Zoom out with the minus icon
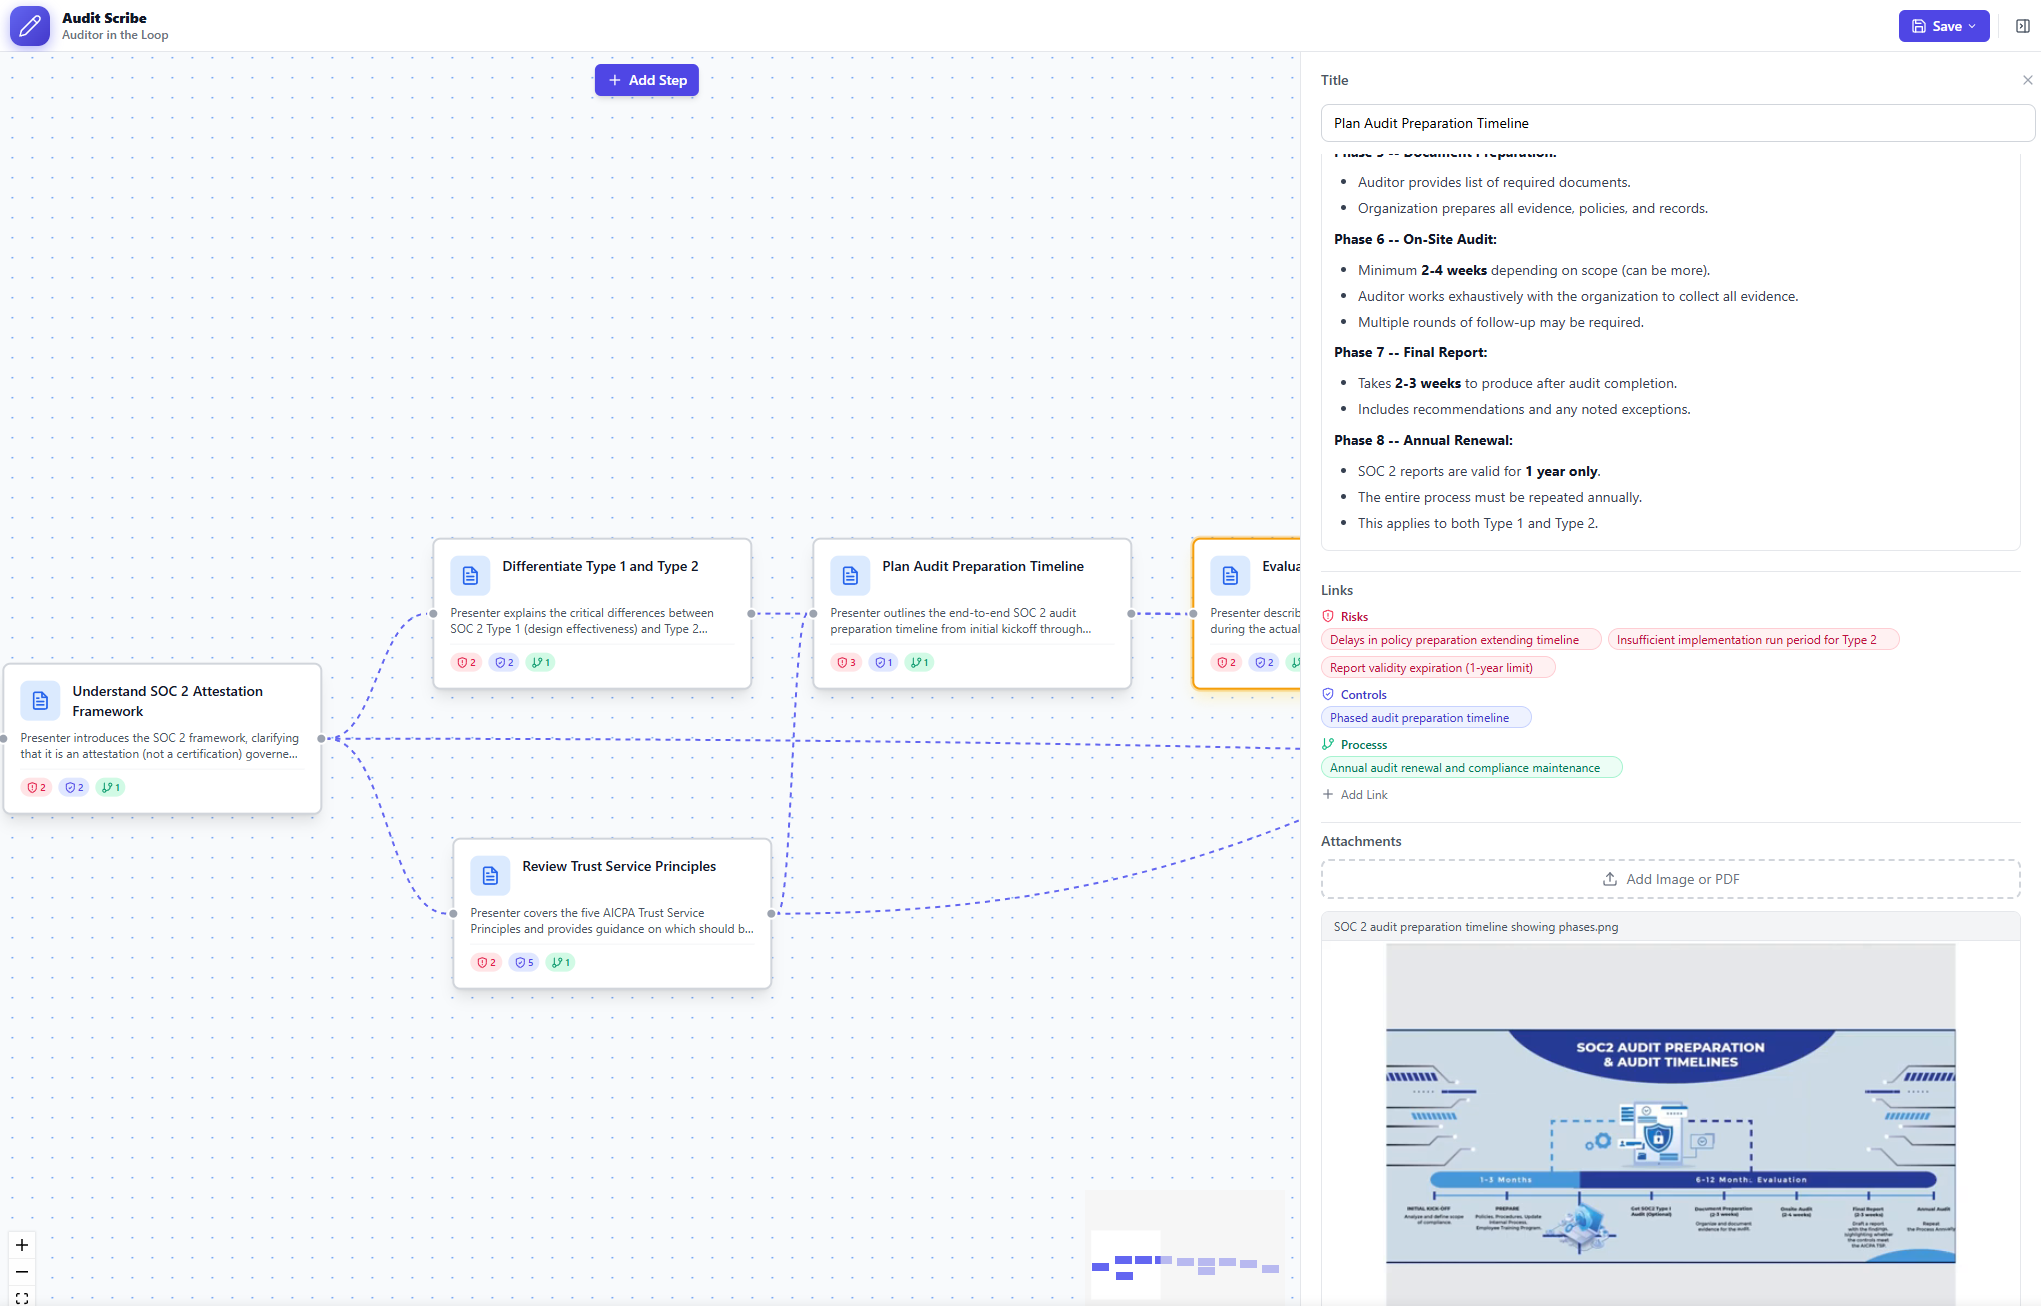Image resolution: width=2041 pixels, height=1306 pixels. click(x=21, y=1271)
